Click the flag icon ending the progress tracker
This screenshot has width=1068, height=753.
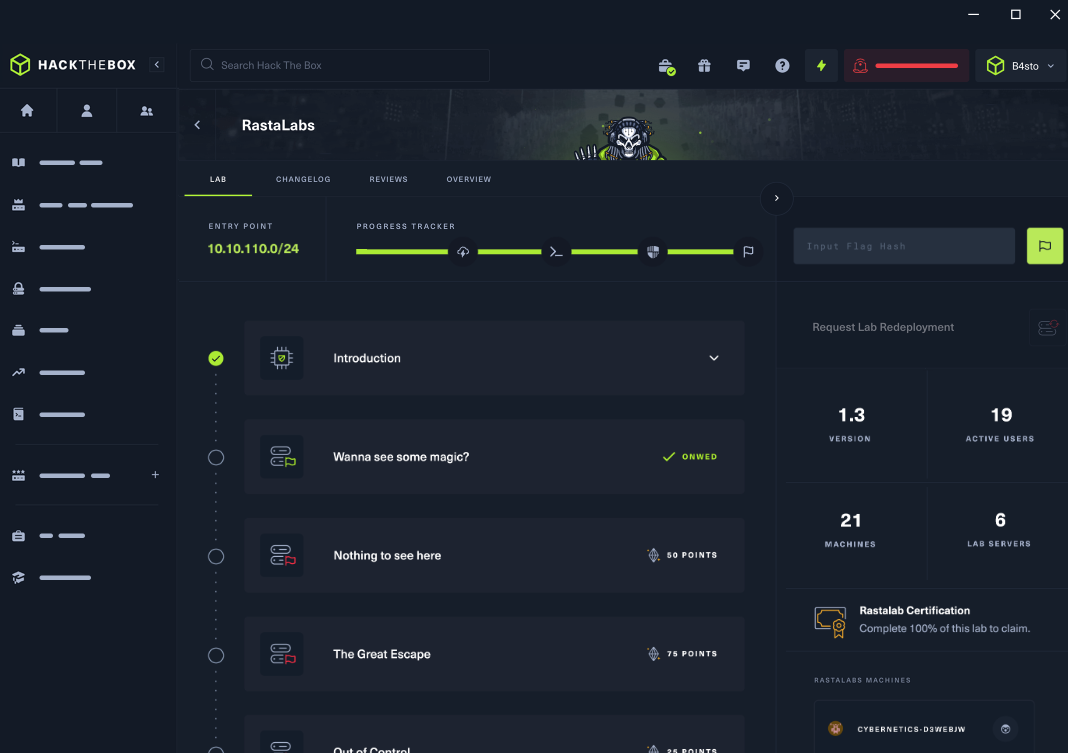point(749,251)
